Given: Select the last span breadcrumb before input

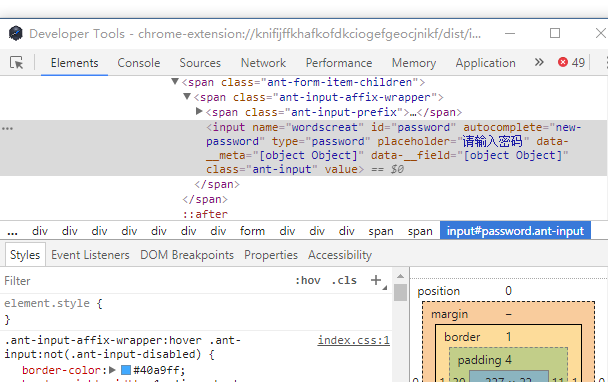Looking at the screenshot, I should click(x=420, y=231).
